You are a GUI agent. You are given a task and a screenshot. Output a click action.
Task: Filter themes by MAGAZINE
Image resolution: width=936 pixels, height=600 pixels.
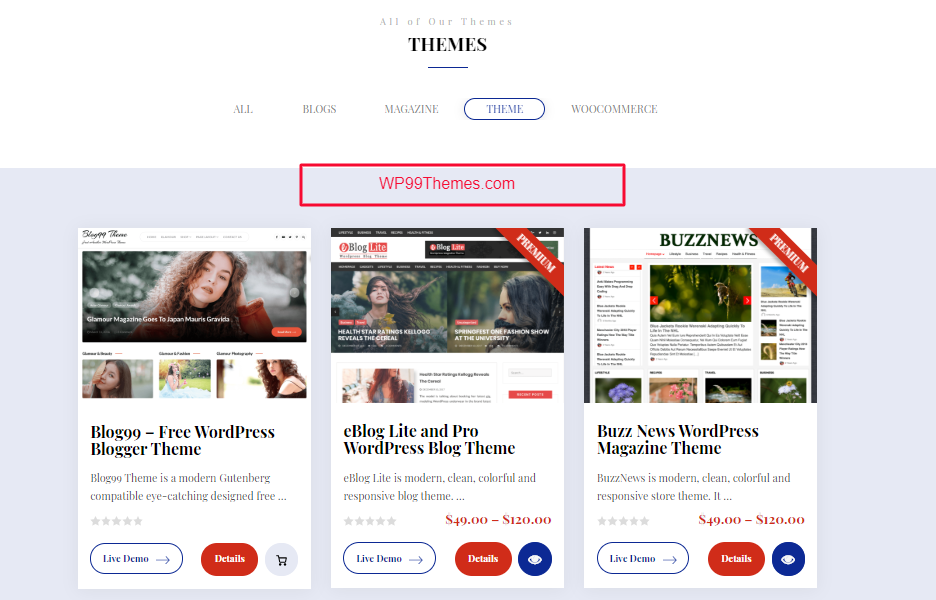coord(411,109)
